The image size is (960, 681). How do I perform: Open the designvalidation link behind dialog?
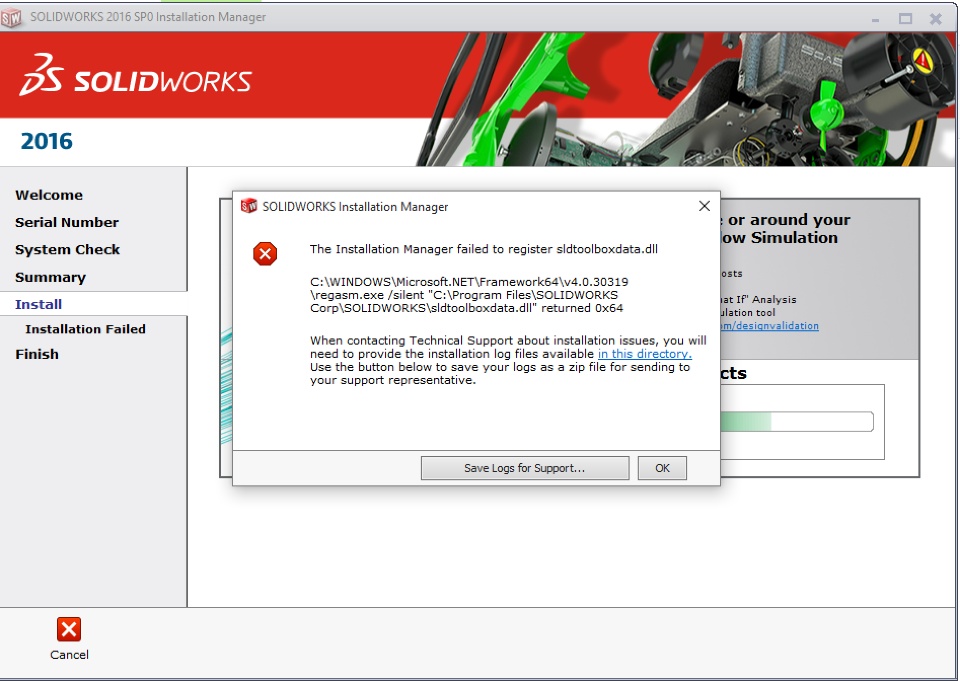770,326
